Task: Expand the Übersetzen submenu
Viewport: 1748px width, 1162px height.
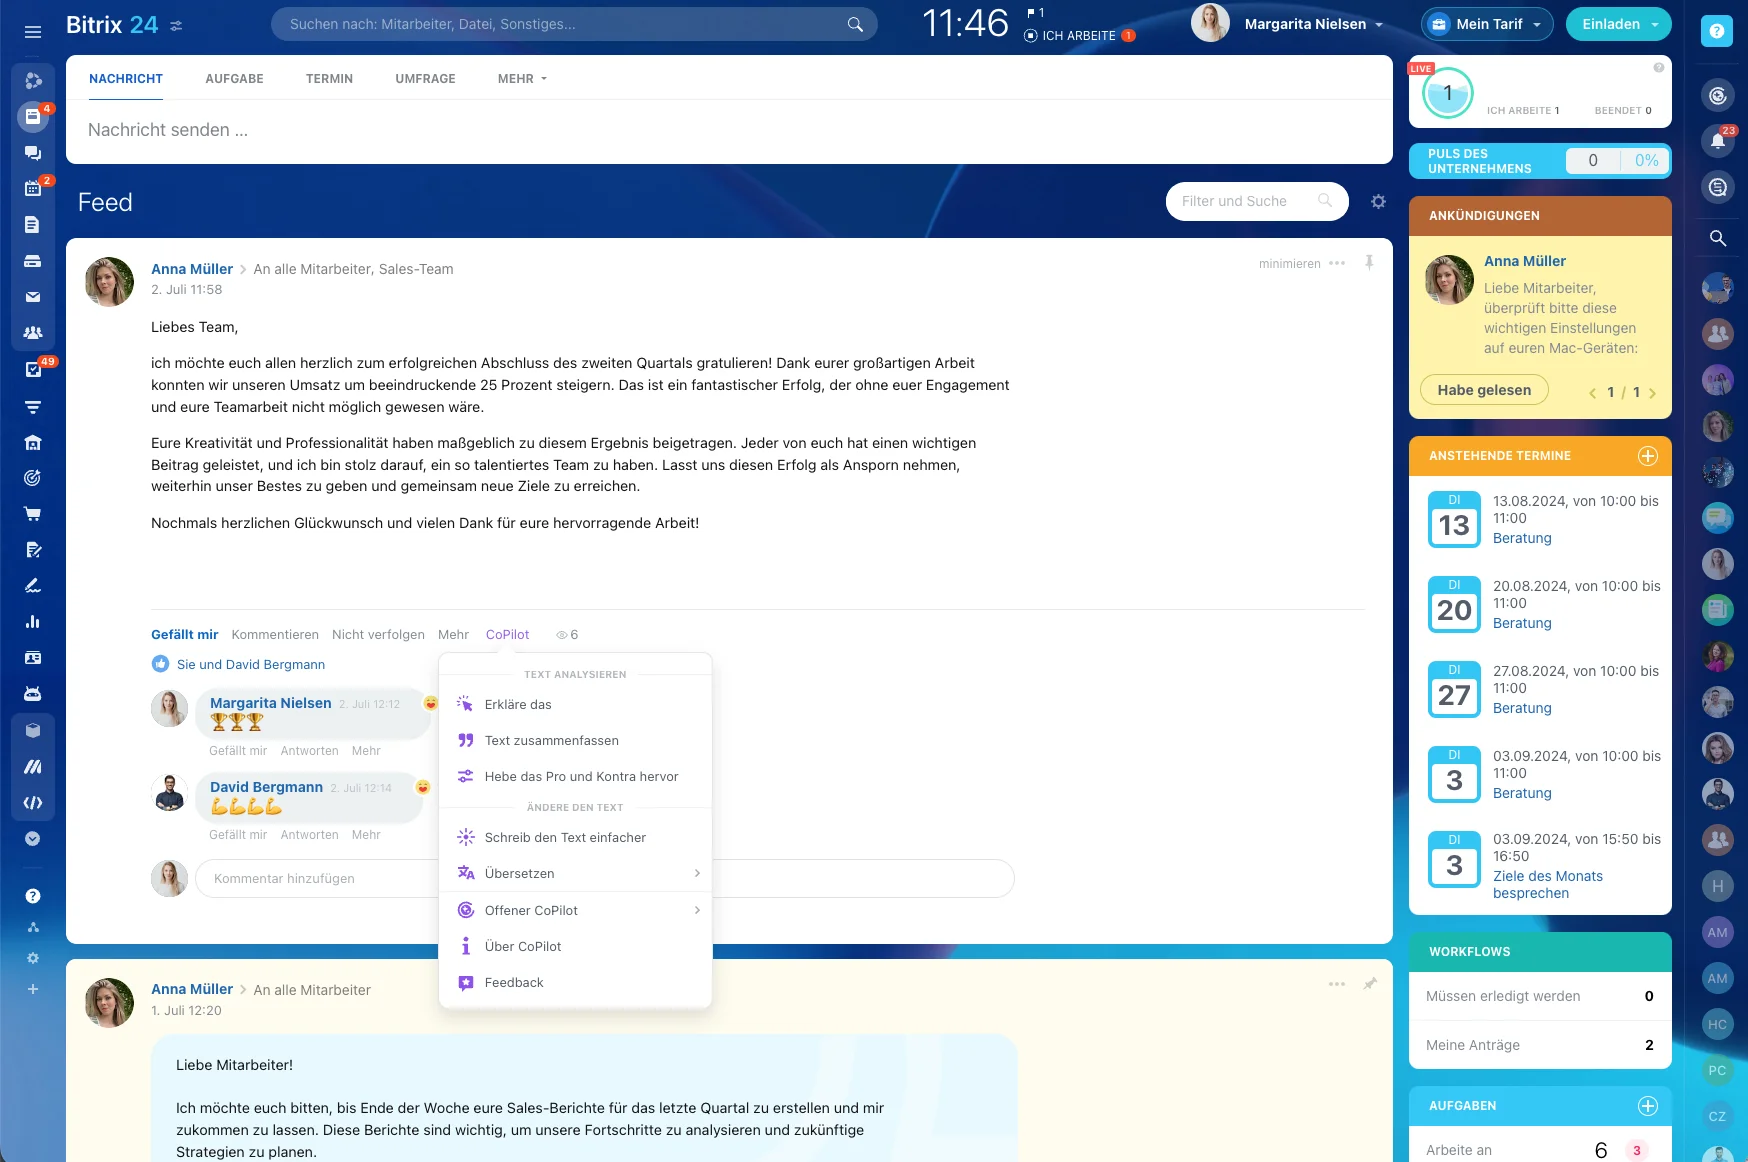Action: [x=575, y=874]
